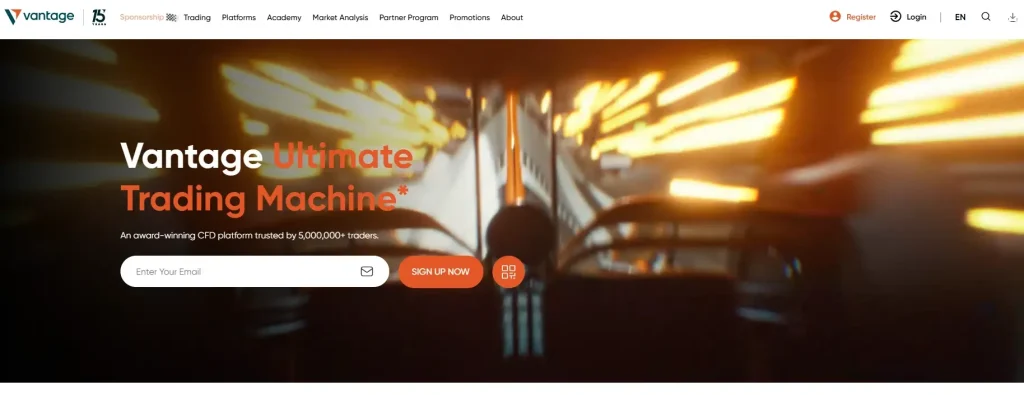Viewport: 1024px width, 395px height.
Task: Click the award-winning CFD platform tagline
Action: pyautogui.click(x=249, y=236)
